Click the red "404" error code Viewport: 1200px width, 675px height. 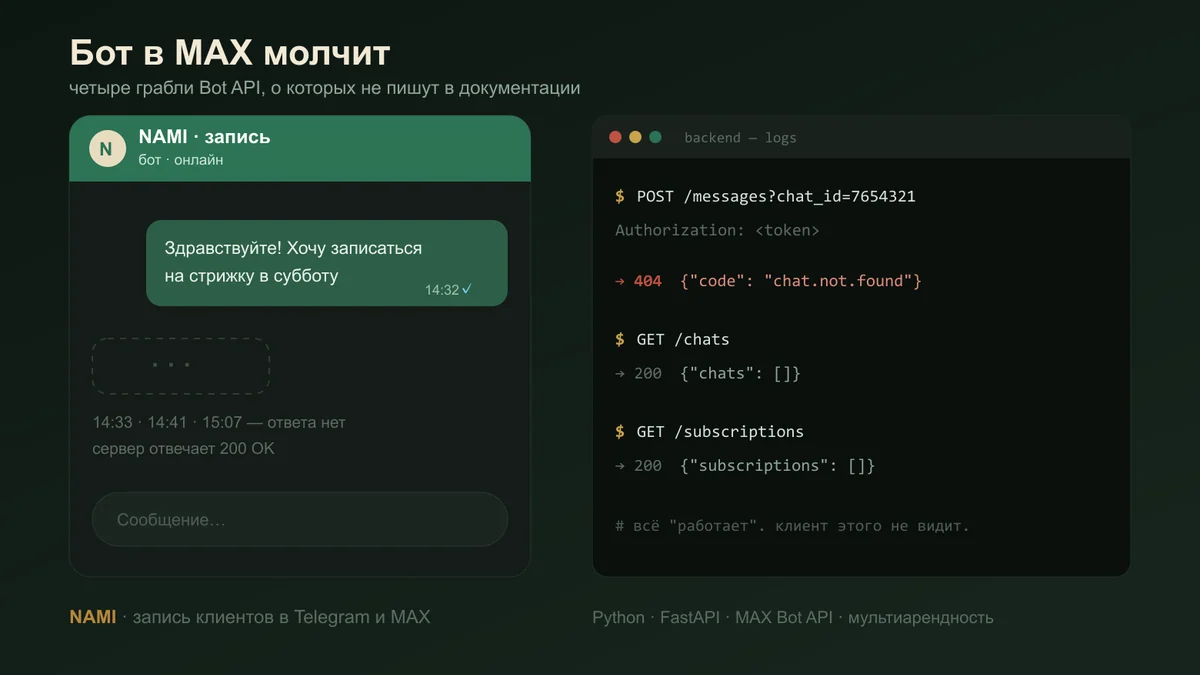648,281
